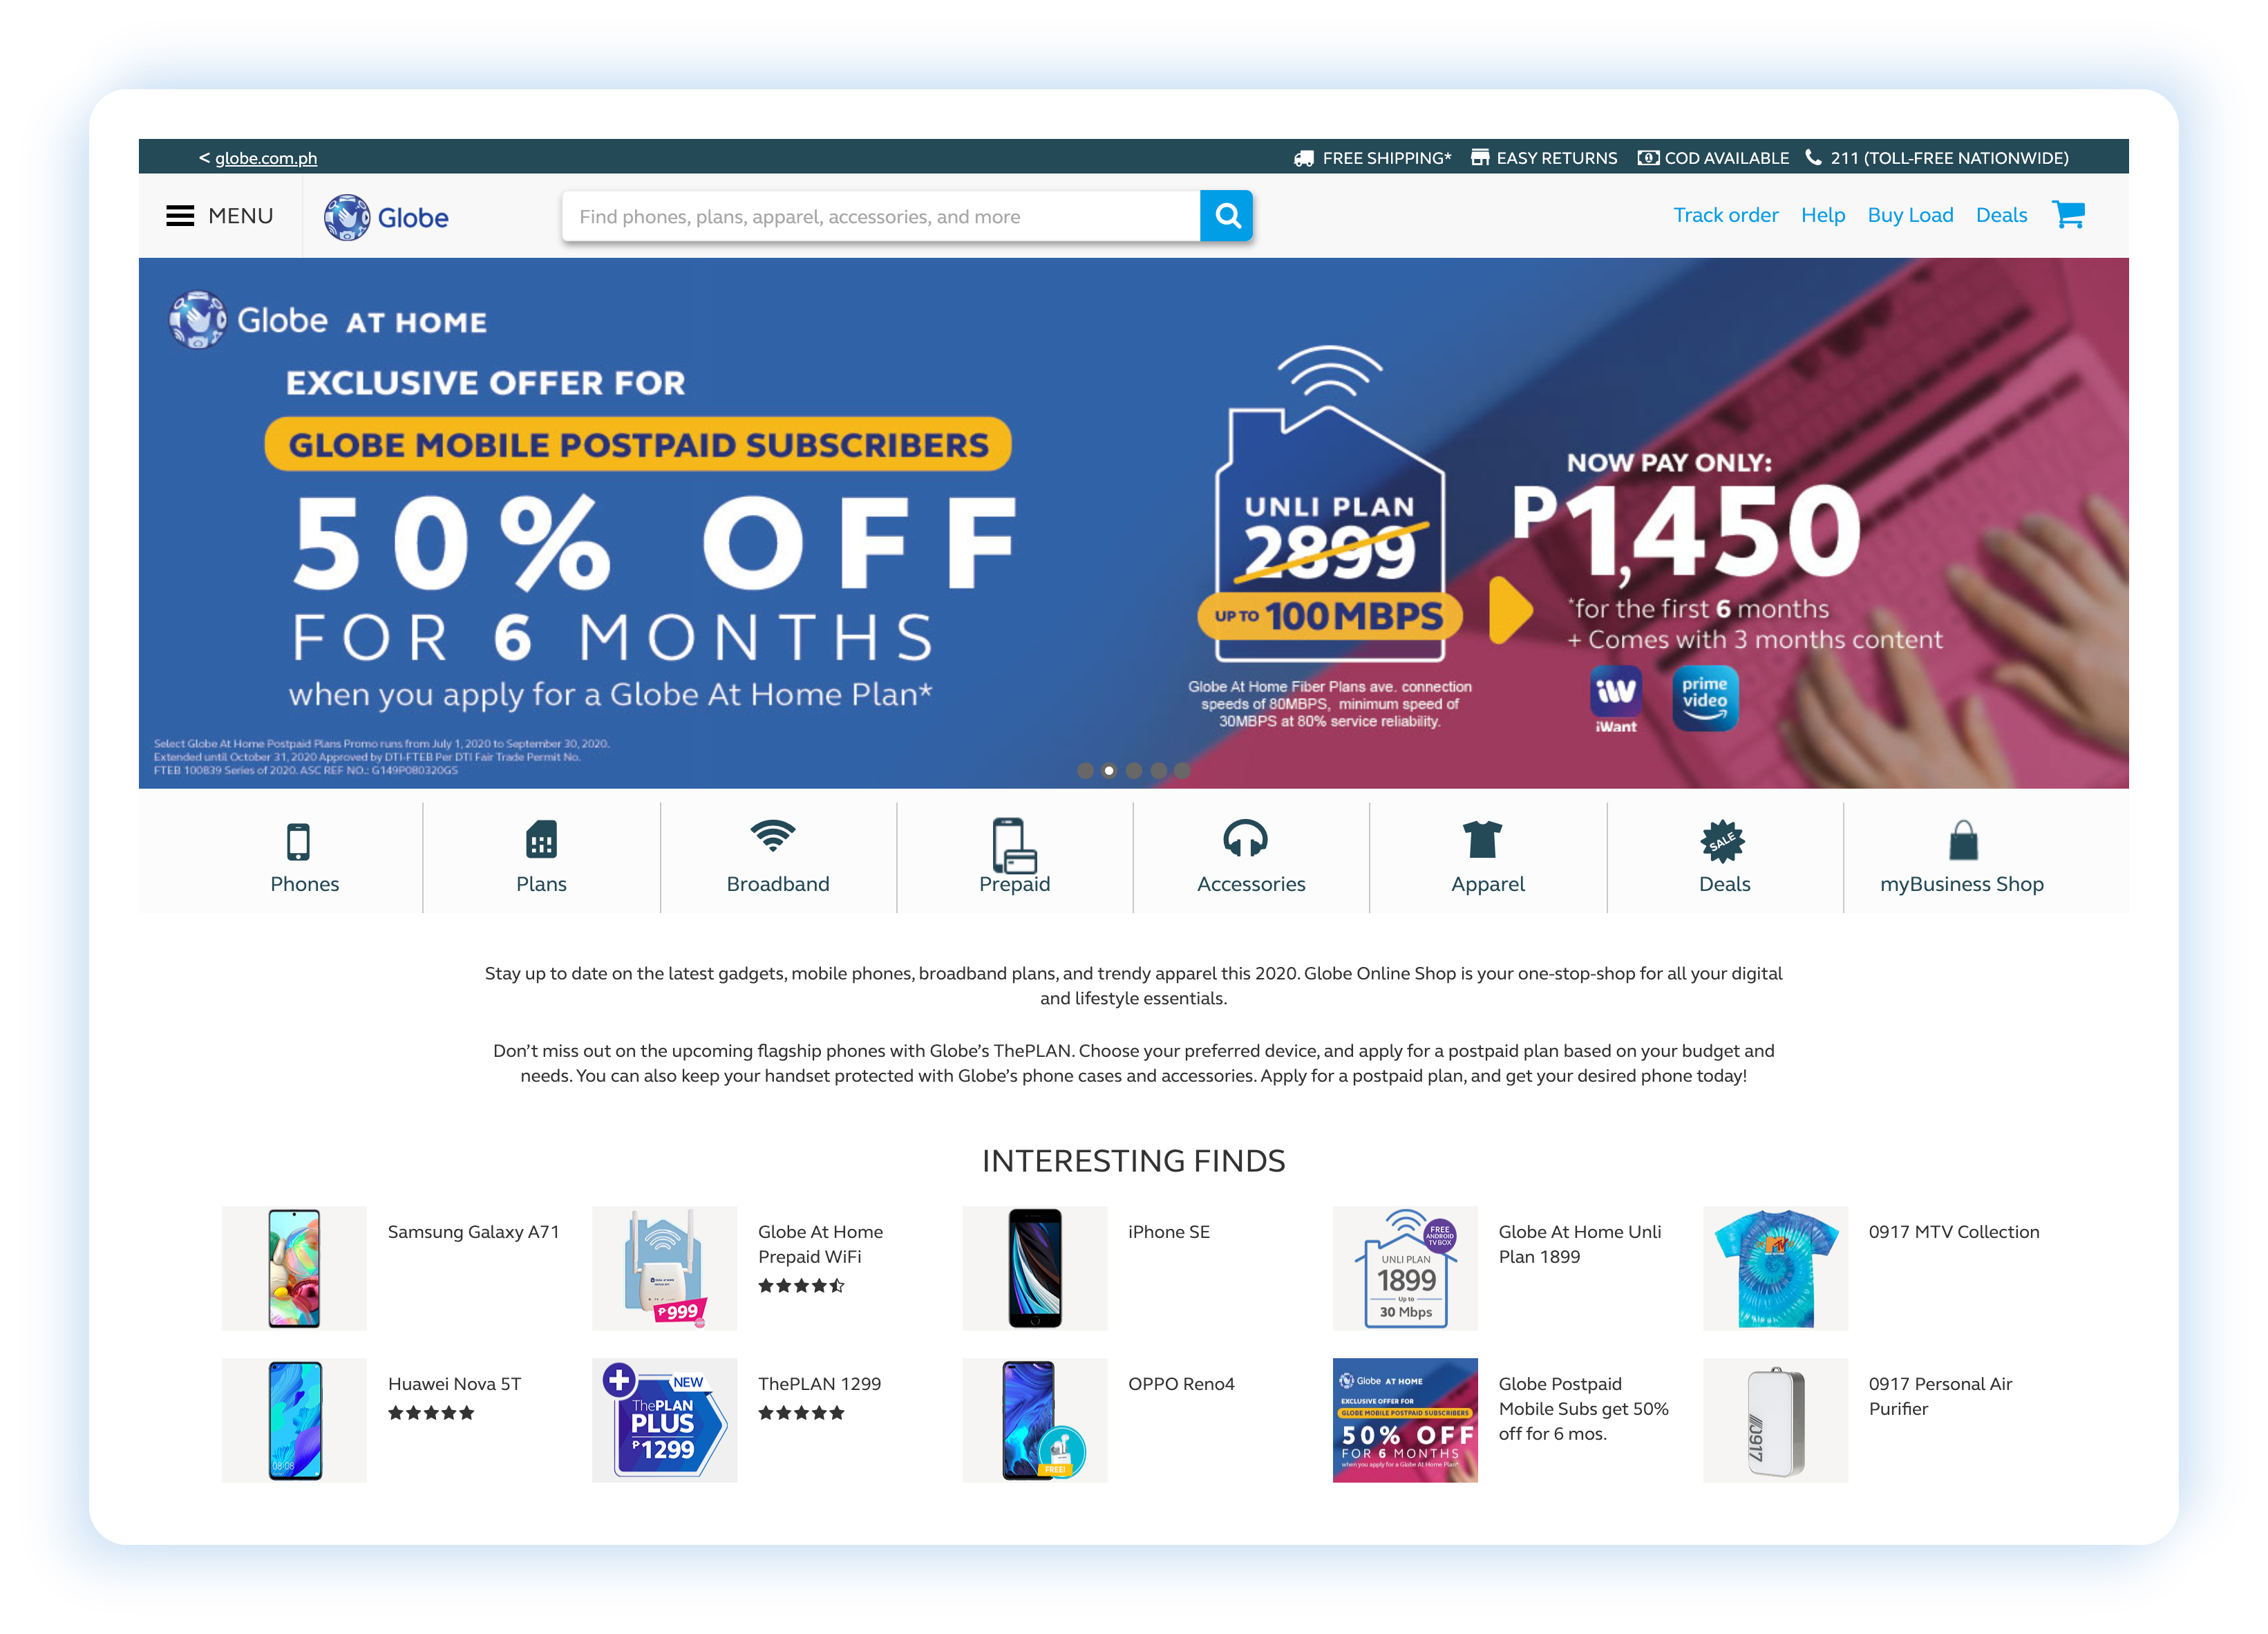
Task: Click the Track order link
Action: click(x=1725, y=215)
